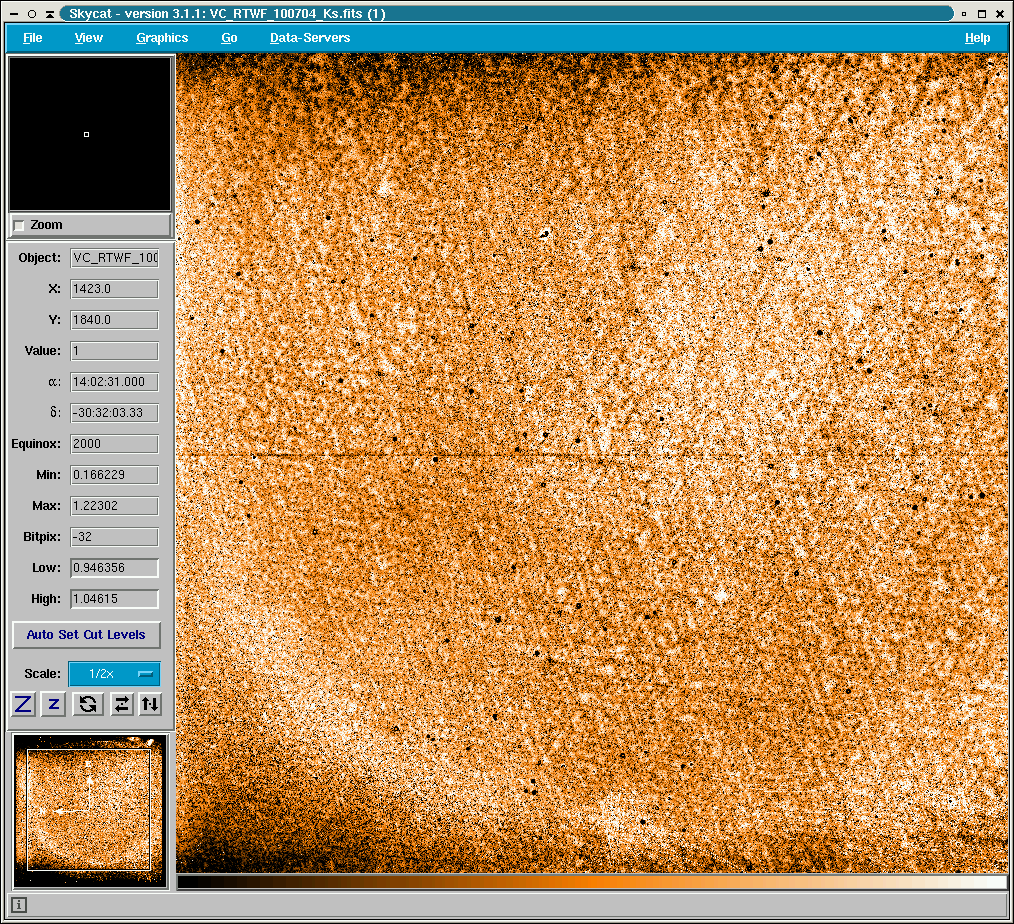Click the horizontal flip arrows icon
The width and height of the screenshot is (1014, 924).
click(122, 704)
